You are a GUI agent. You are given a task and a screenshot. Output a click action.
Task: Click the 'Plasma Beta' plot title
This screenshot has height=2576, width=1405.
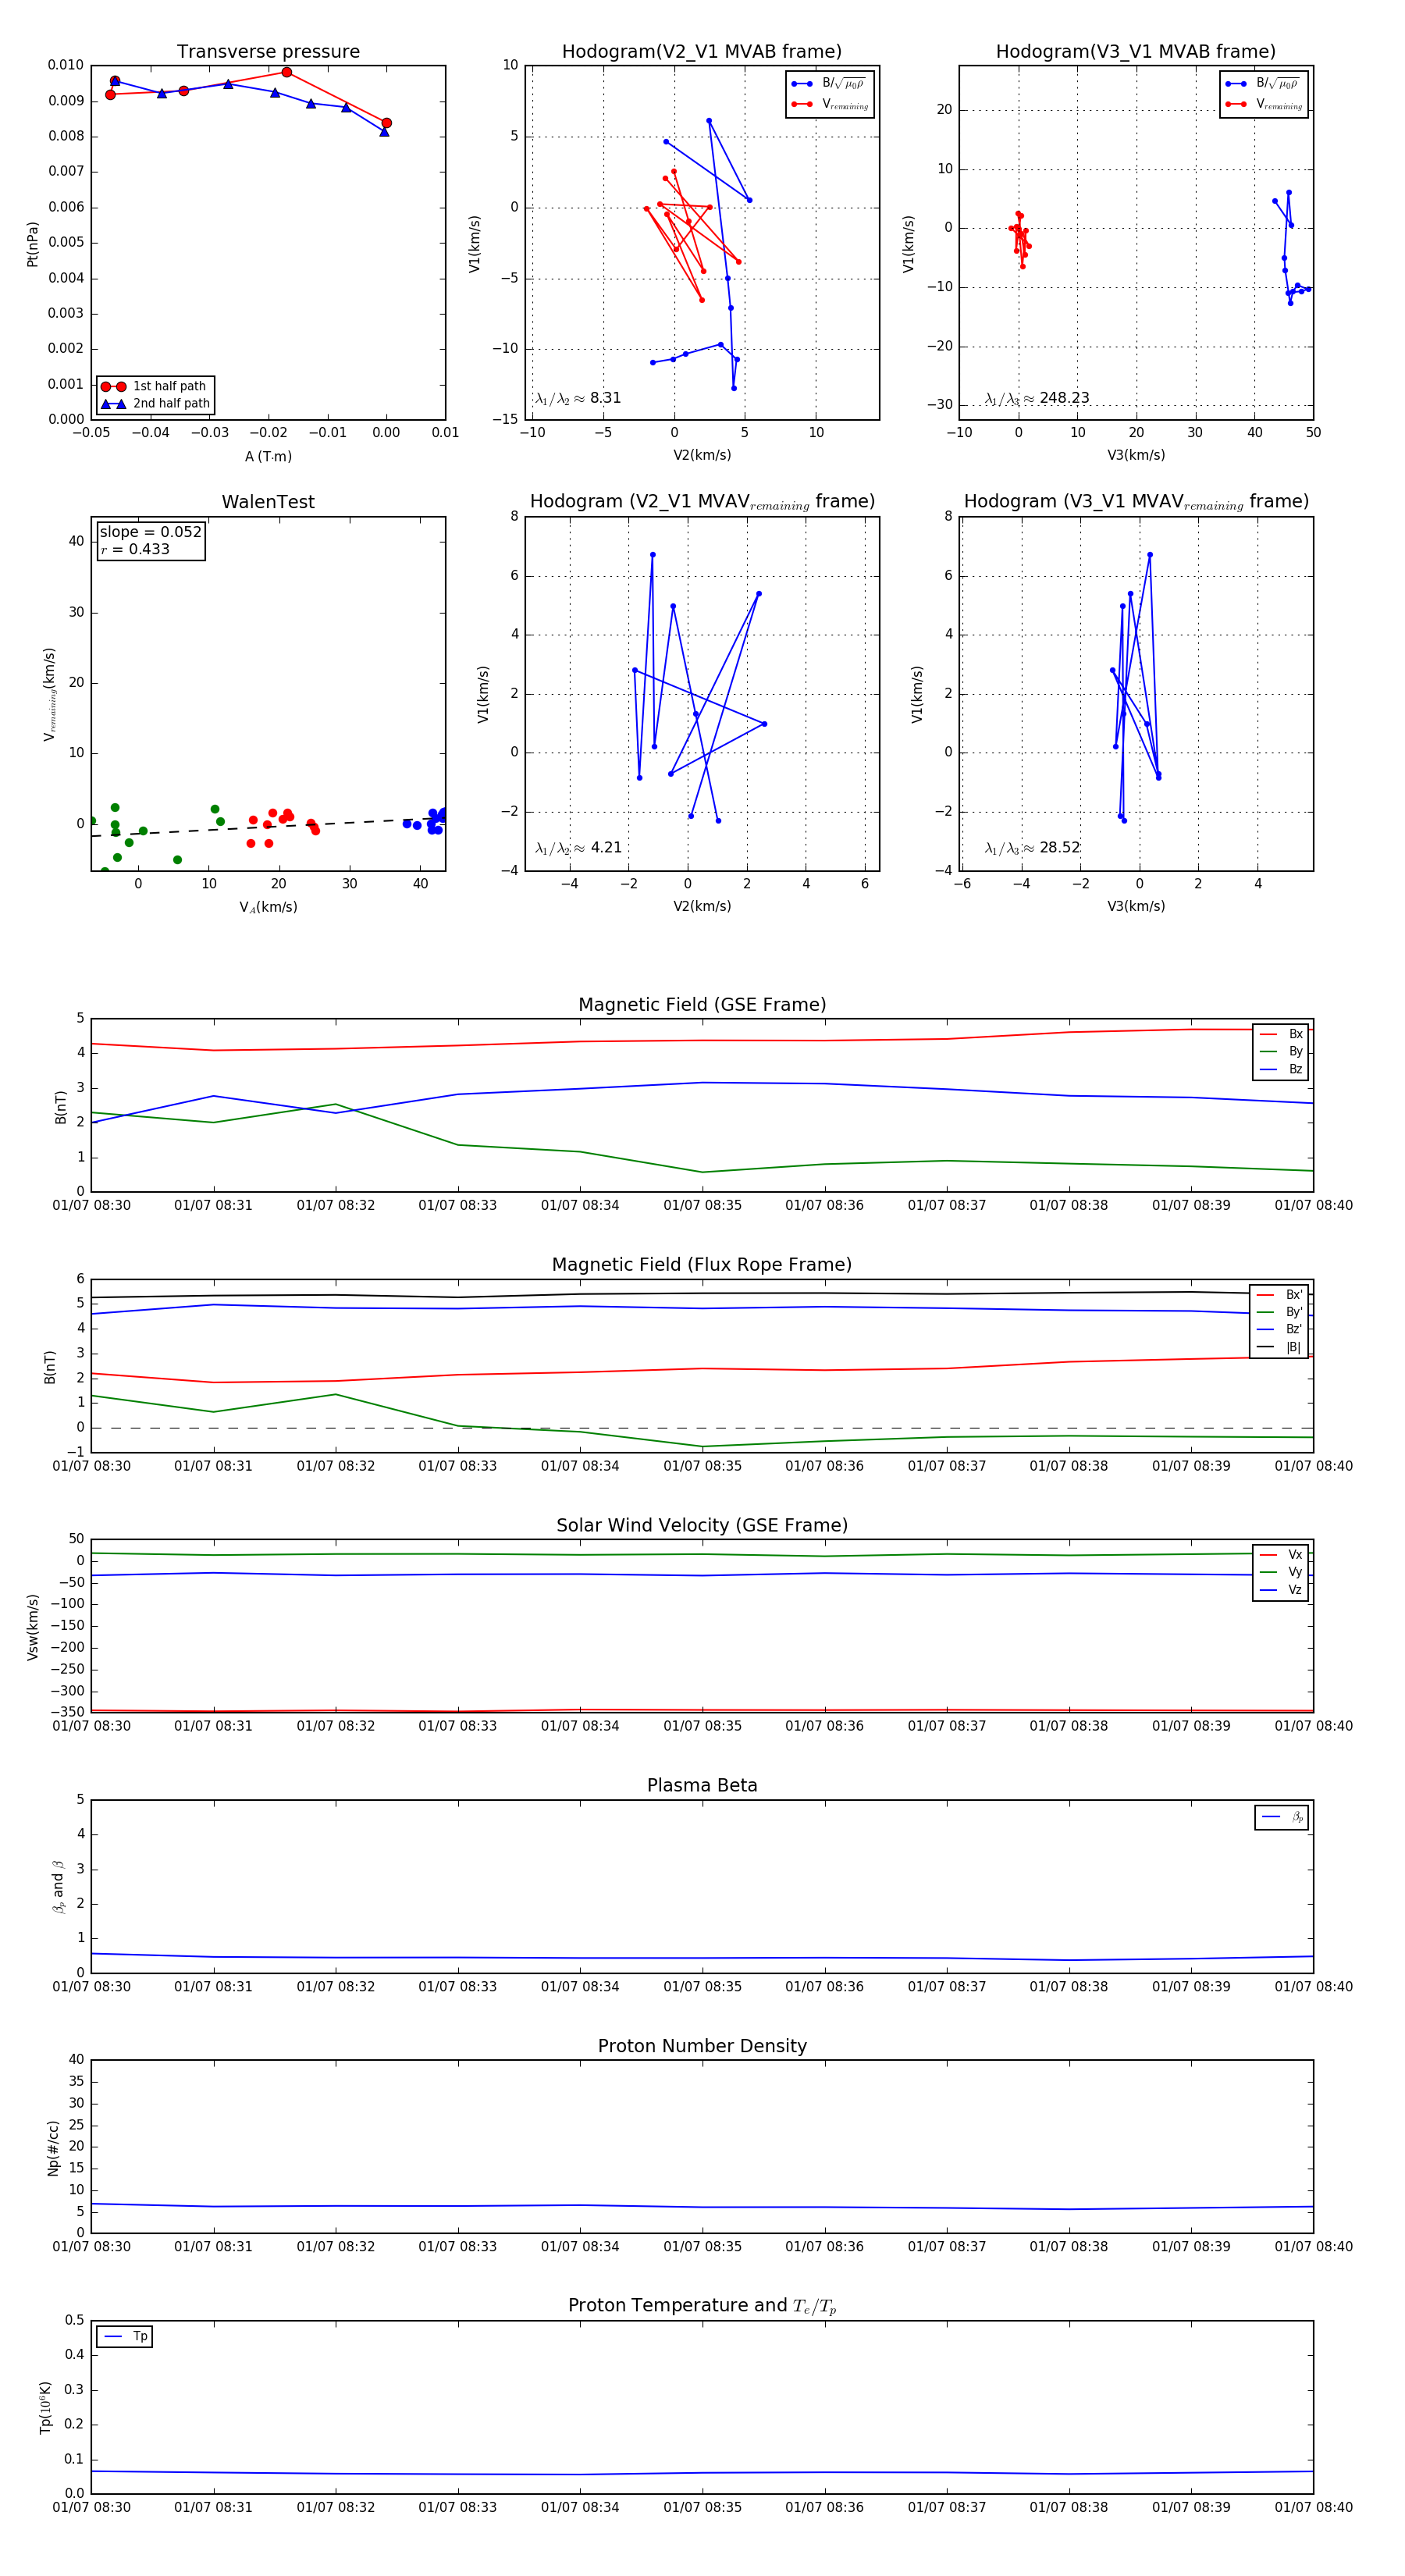(702, 1786)
